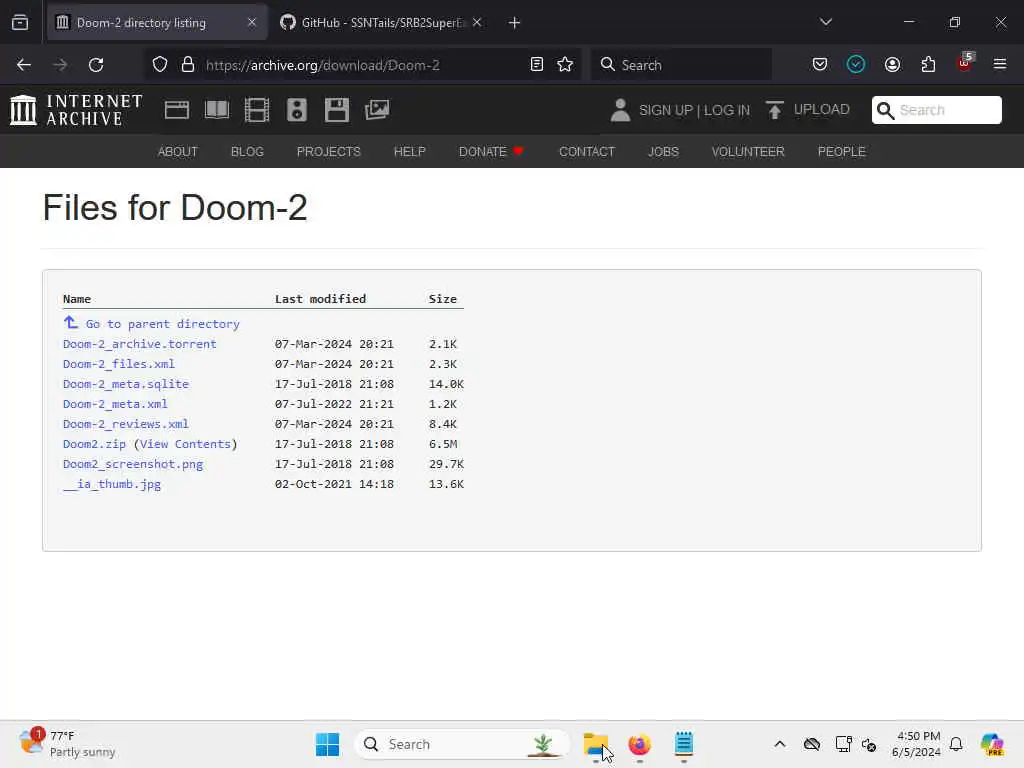
Task: Open Doom-2_files.xml
Action: pyautogui.click(x=119, y=364)
